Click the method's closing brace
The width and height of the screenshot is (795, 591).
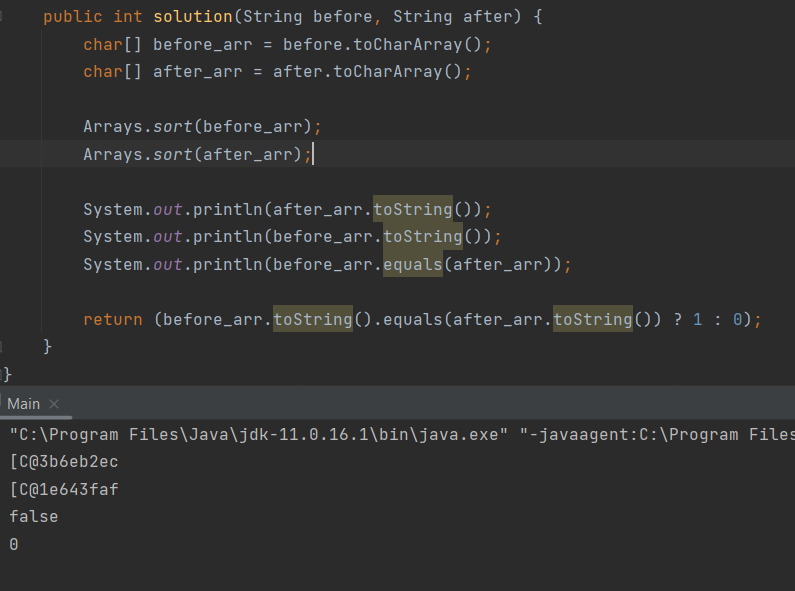coord(47,347)
